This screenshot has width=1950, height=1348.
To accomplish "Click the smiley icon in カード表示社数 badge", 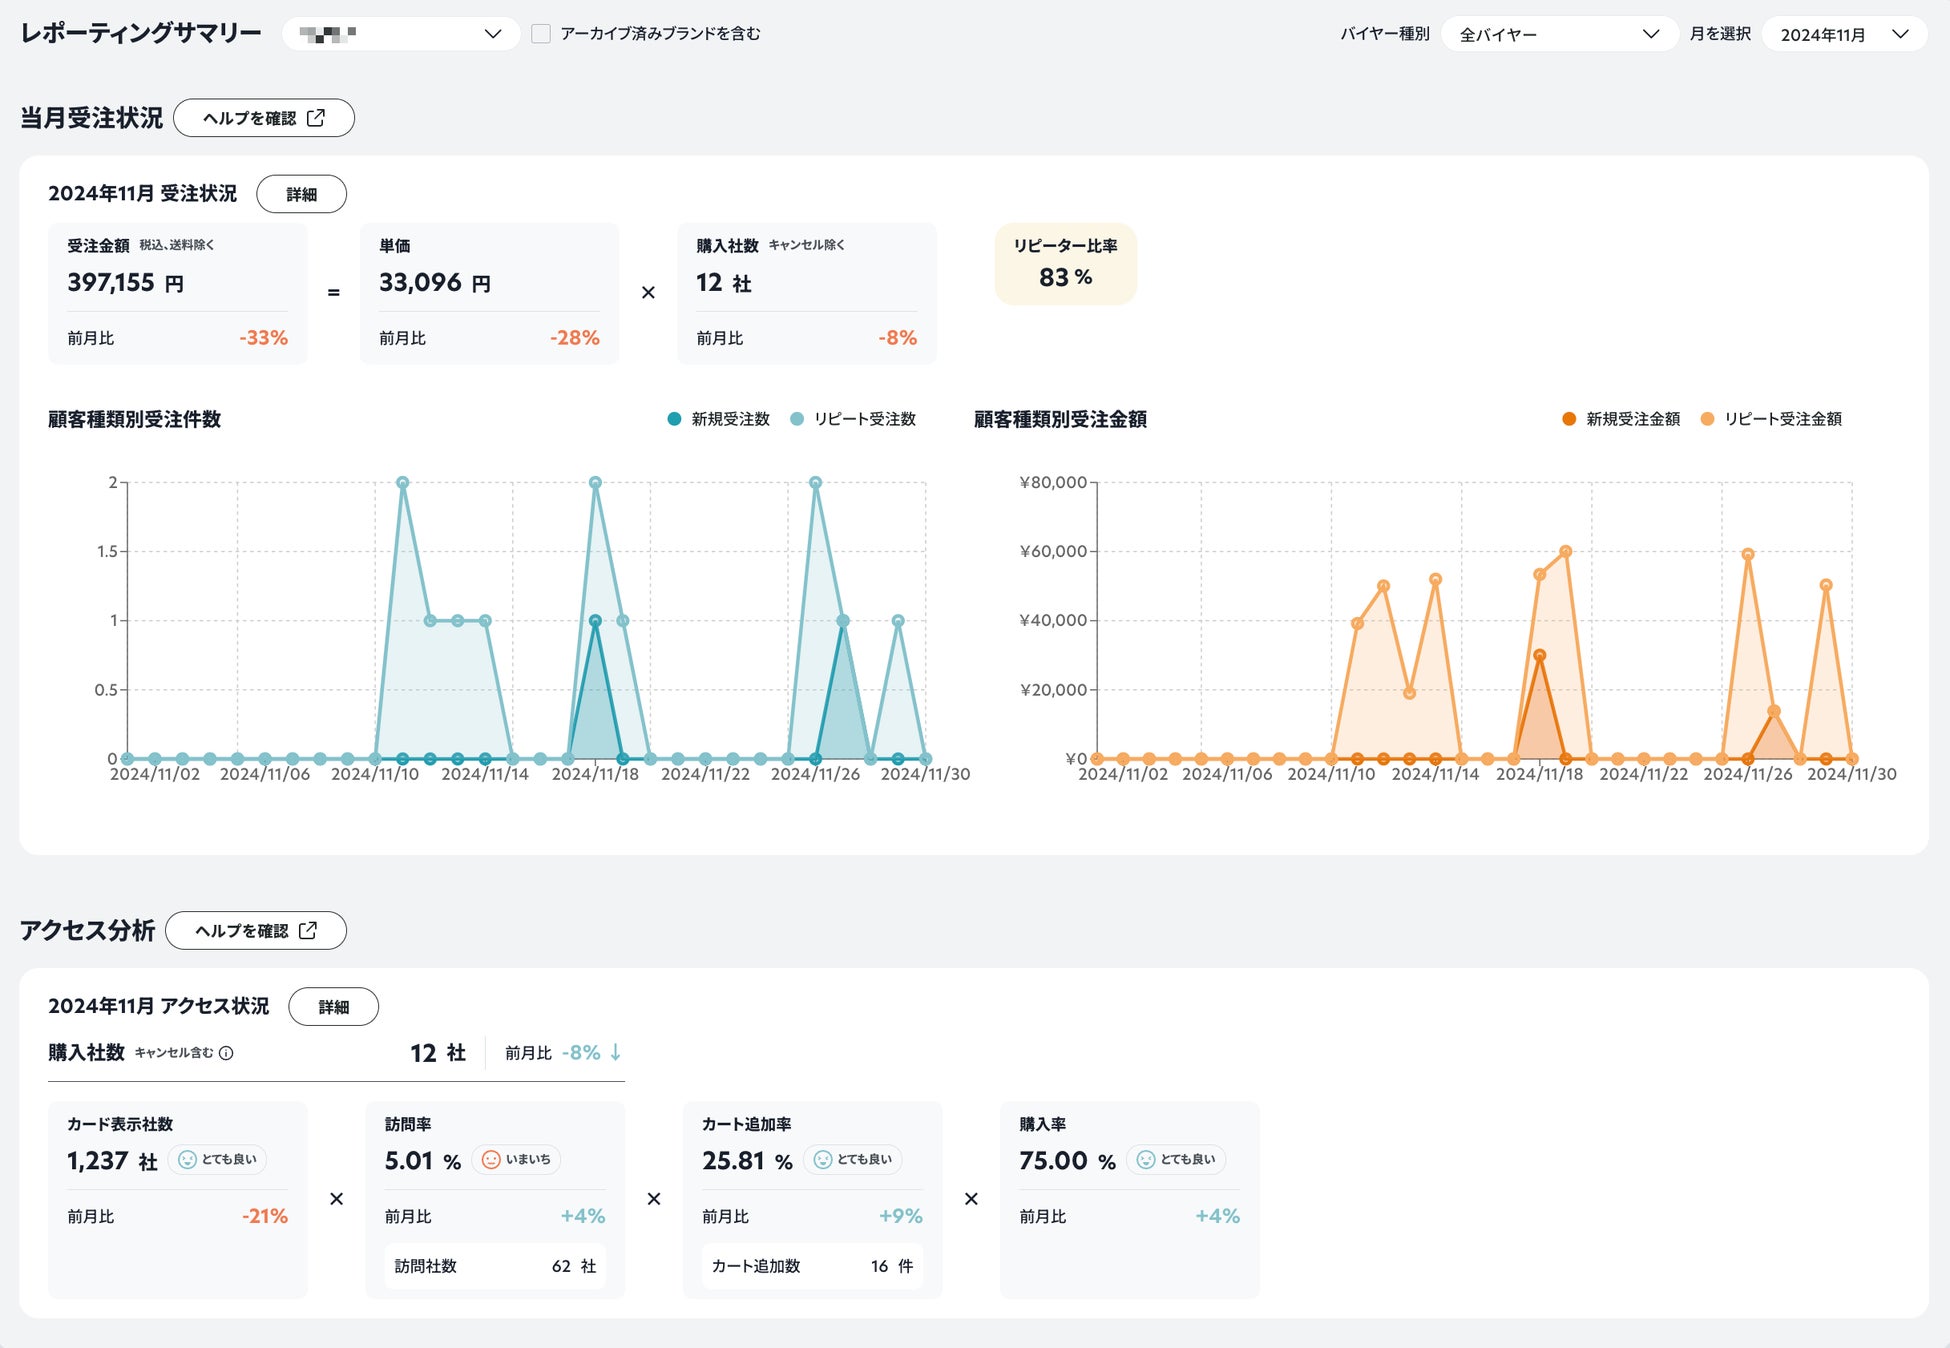I will [x=187, y=1160].
